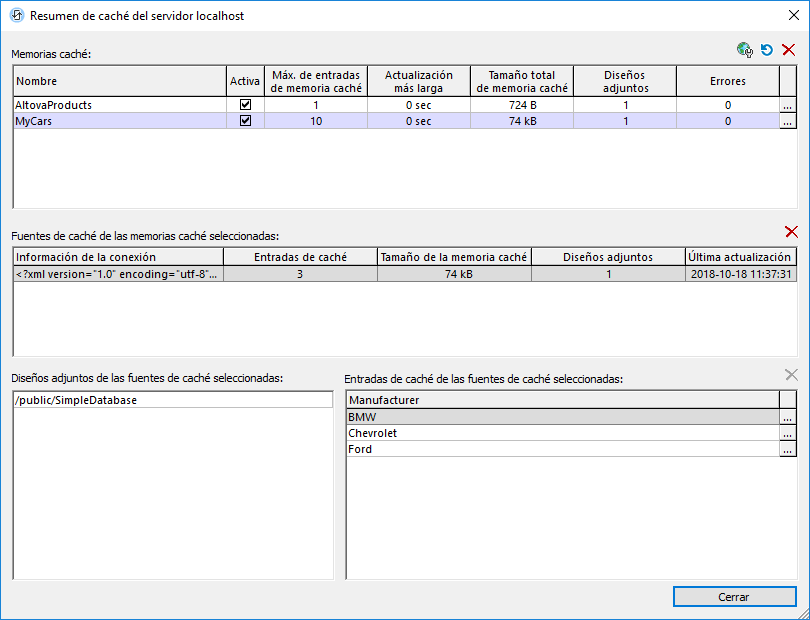The height and width of the screenshot is (620, 810).
Task: Click gray X icon above Entradas de caché list
Action: coord(791,375)
